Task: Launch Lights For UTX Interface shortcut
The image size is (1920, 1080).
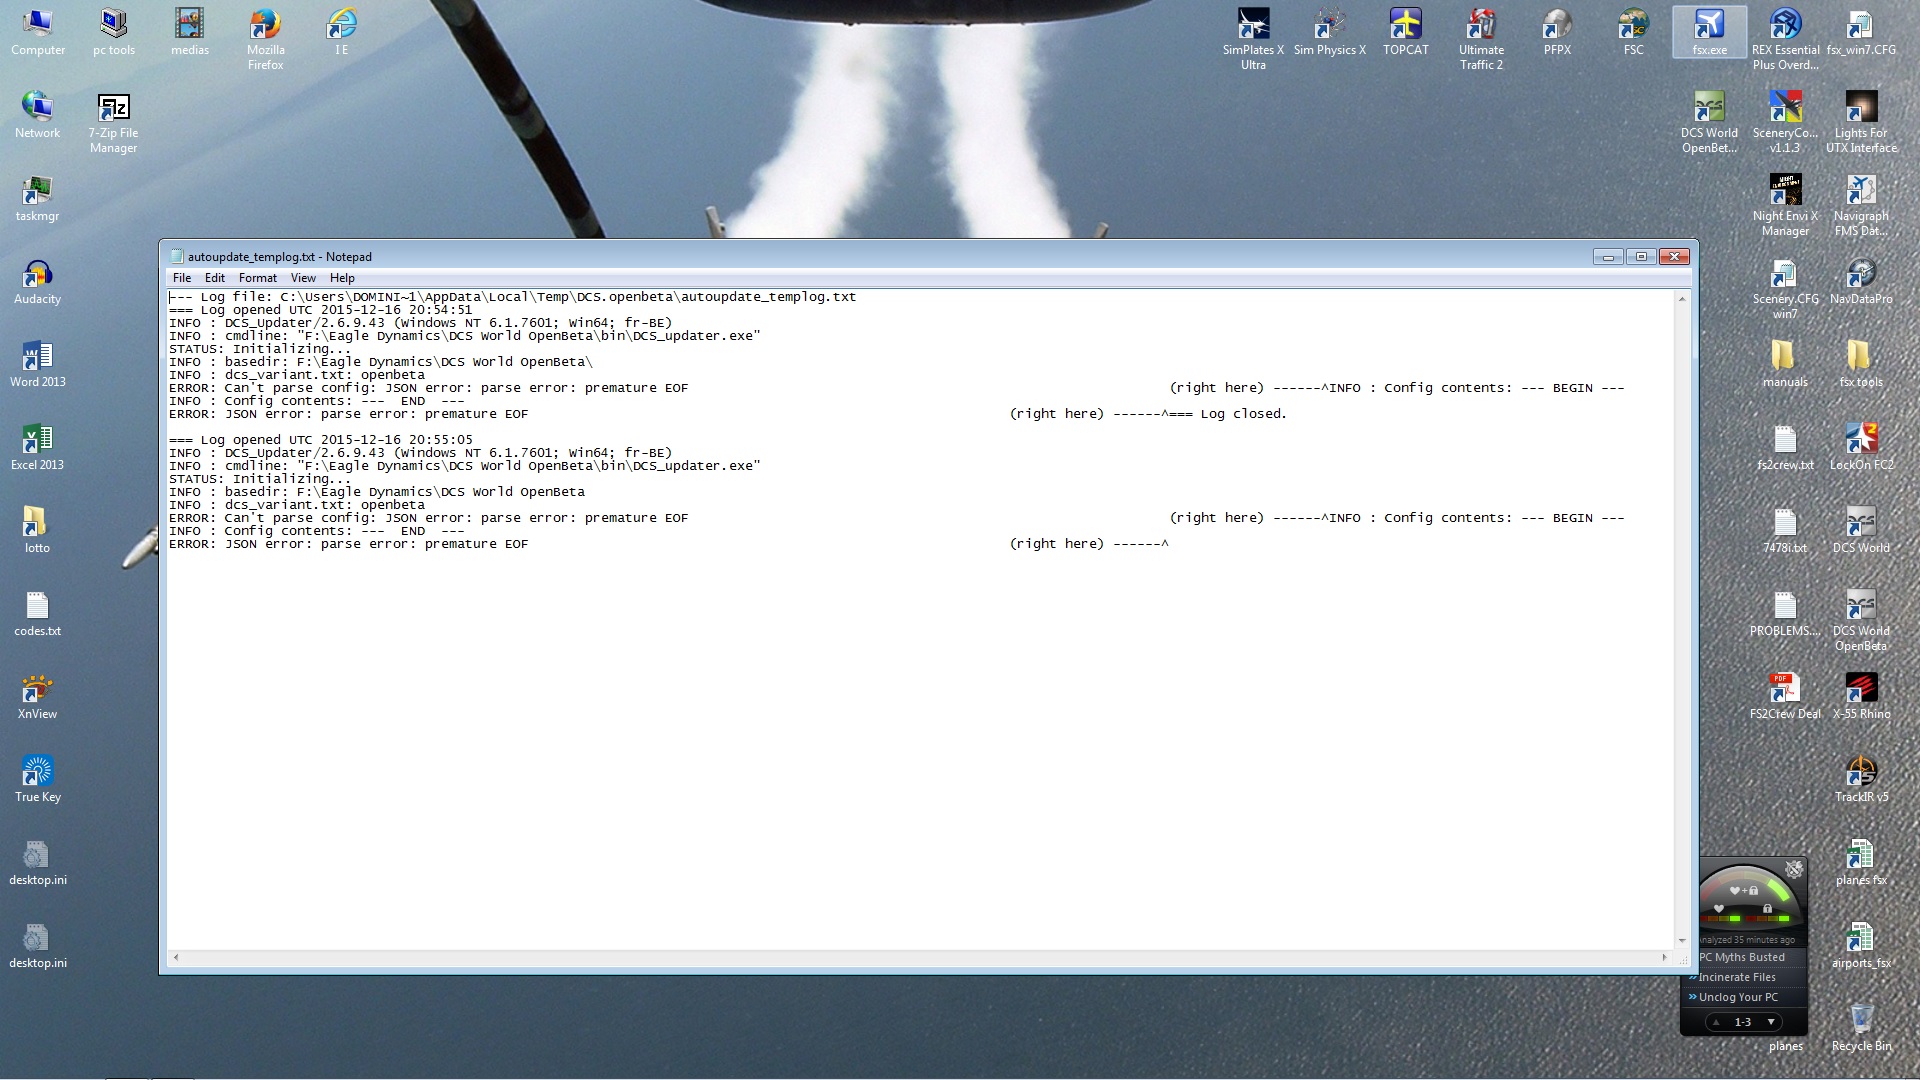Action: tap(1861, 122)
